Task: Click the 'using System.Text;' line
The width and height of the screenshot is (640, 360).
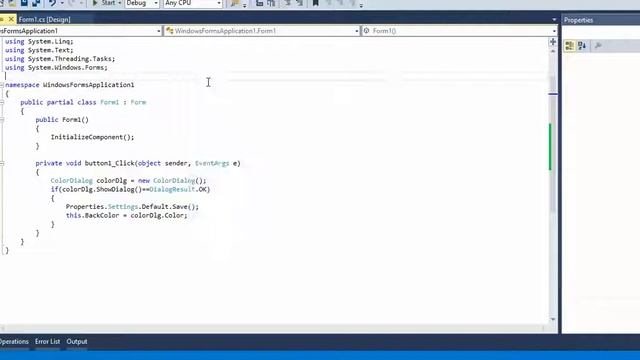Action: point(39,50)
